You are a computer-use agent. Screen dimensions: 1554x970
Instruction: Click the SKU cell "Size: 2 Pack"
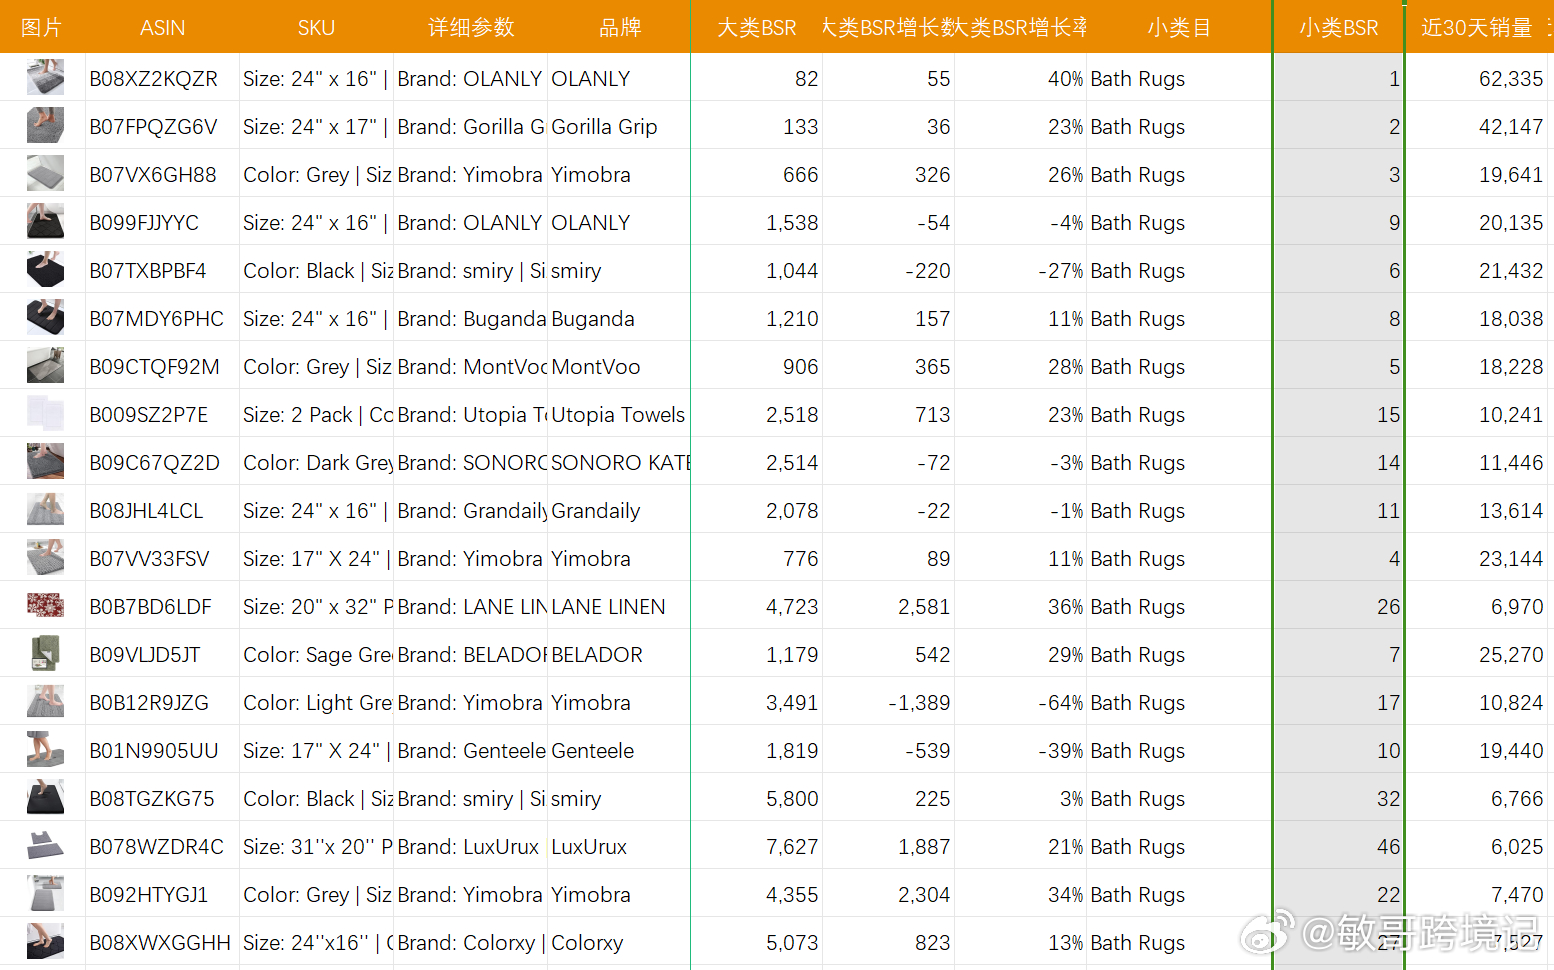316,415
